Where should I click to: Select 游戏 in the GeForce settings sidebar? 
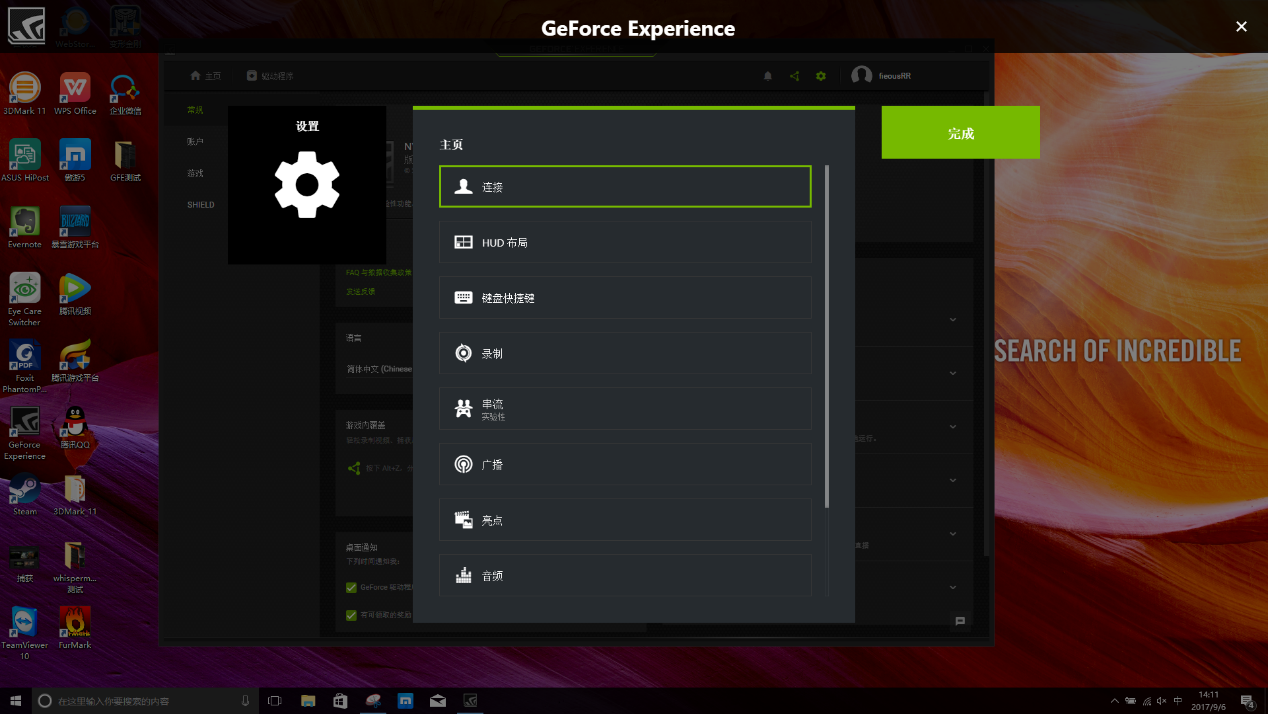point(195,173)
